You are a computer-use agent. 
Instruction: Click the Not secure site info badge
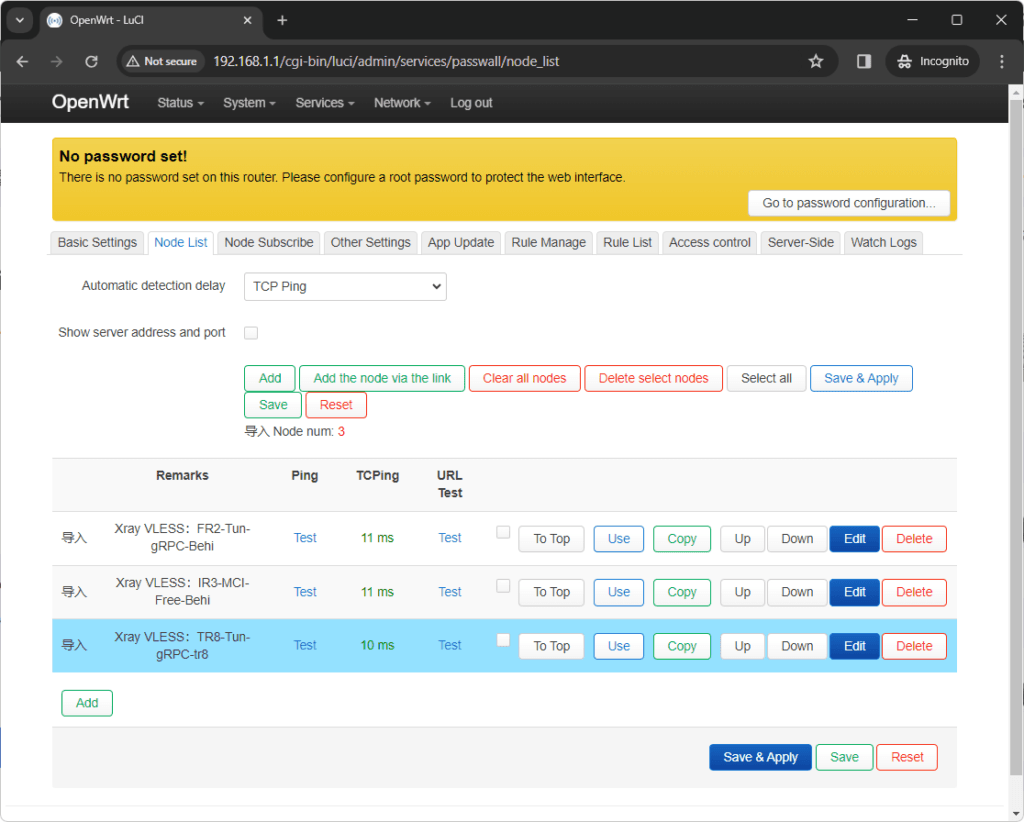click(162, 61)
